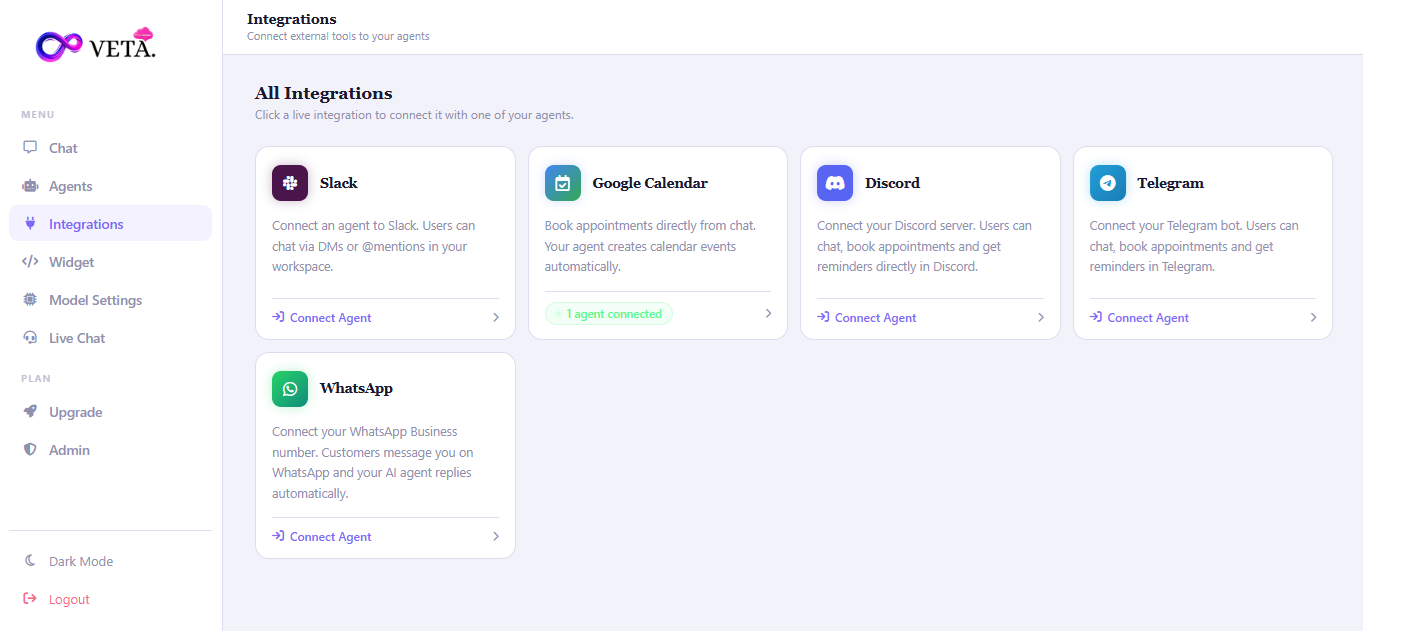Click the Discord card title
1412x631 pixels.
(x=892, y=183)
